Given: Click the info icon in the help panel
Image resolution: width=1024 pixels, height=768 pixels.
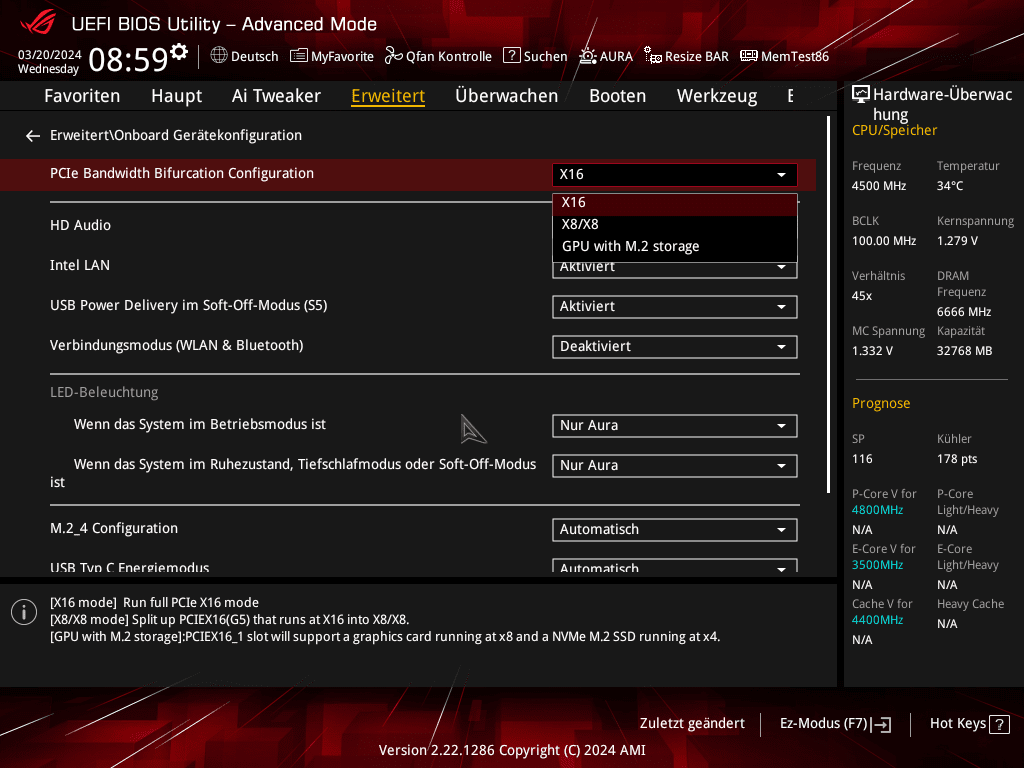Looking at the screenshot, I should point(24,612).
